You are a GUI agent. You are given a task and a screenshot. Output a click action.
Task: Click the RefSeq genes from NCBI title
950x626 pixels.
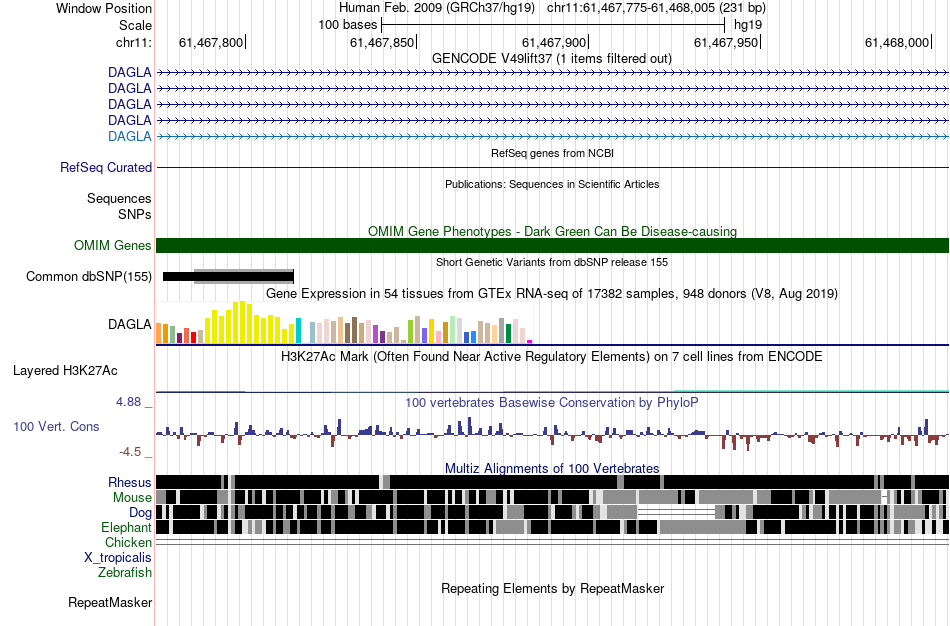[553, 153]
